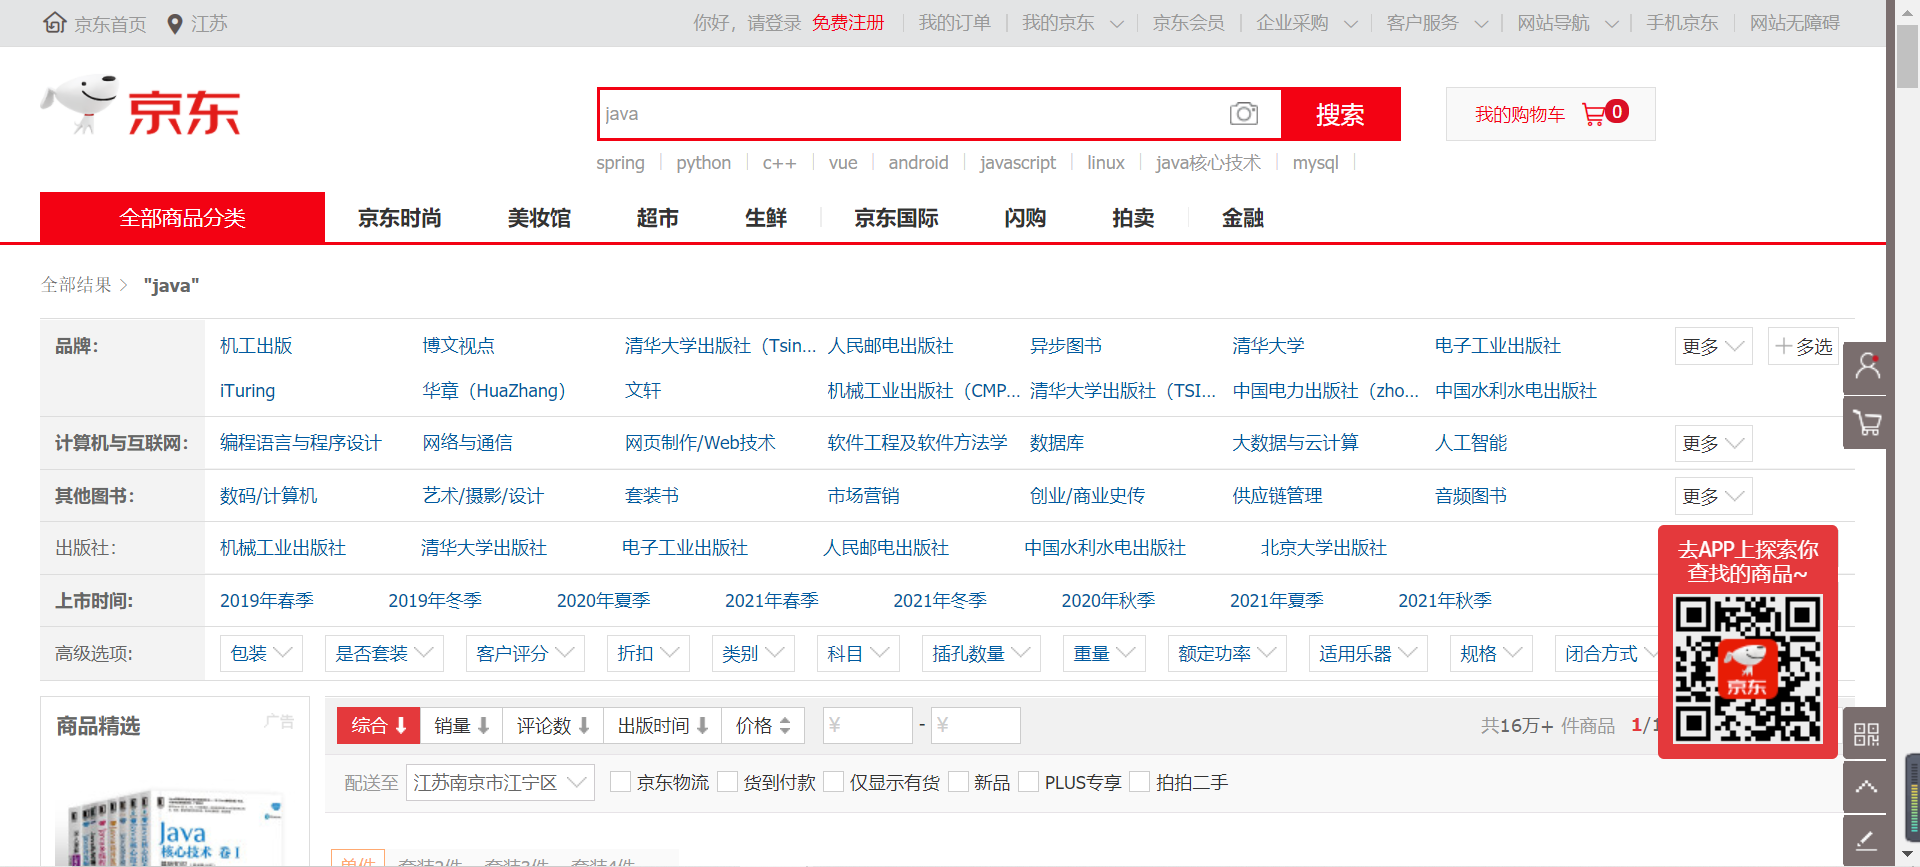
Task: Click 免费注册 link
Action: pyautogui.click(x=848, y=23)
